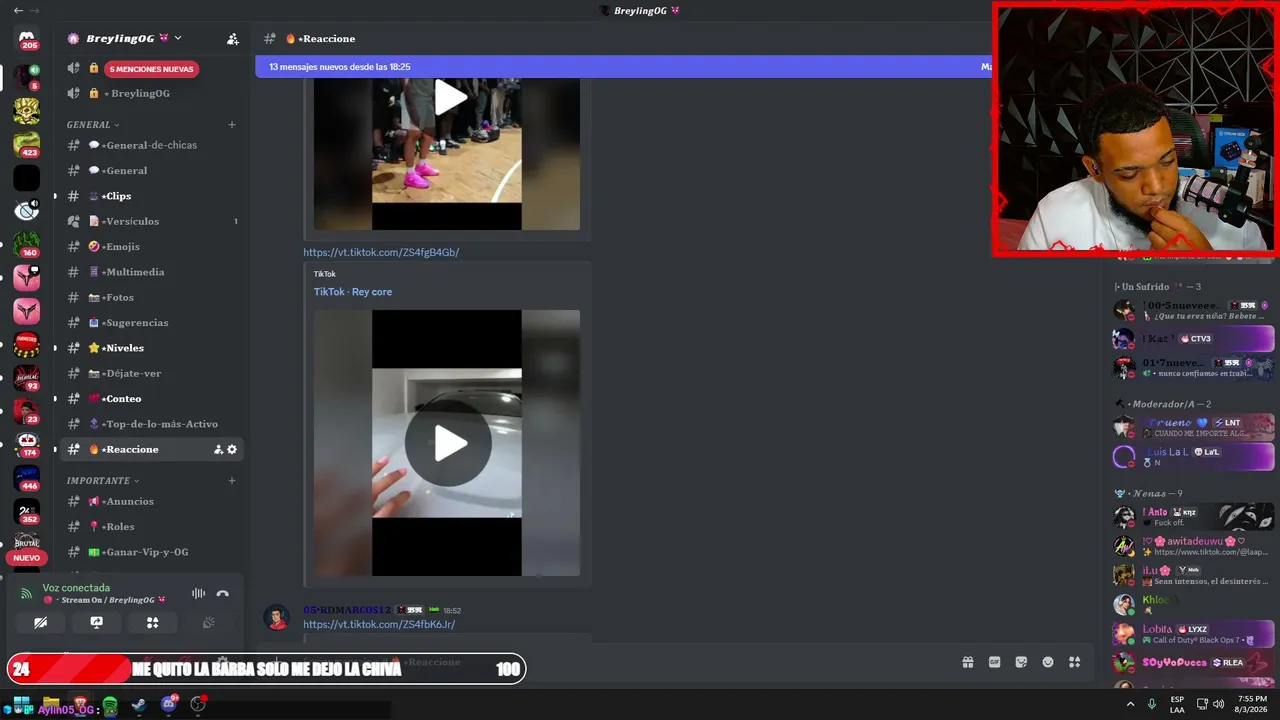Play the Rey core TikTok video
The width and height of the screenshot is (1280, 720).
coord(447,443)
